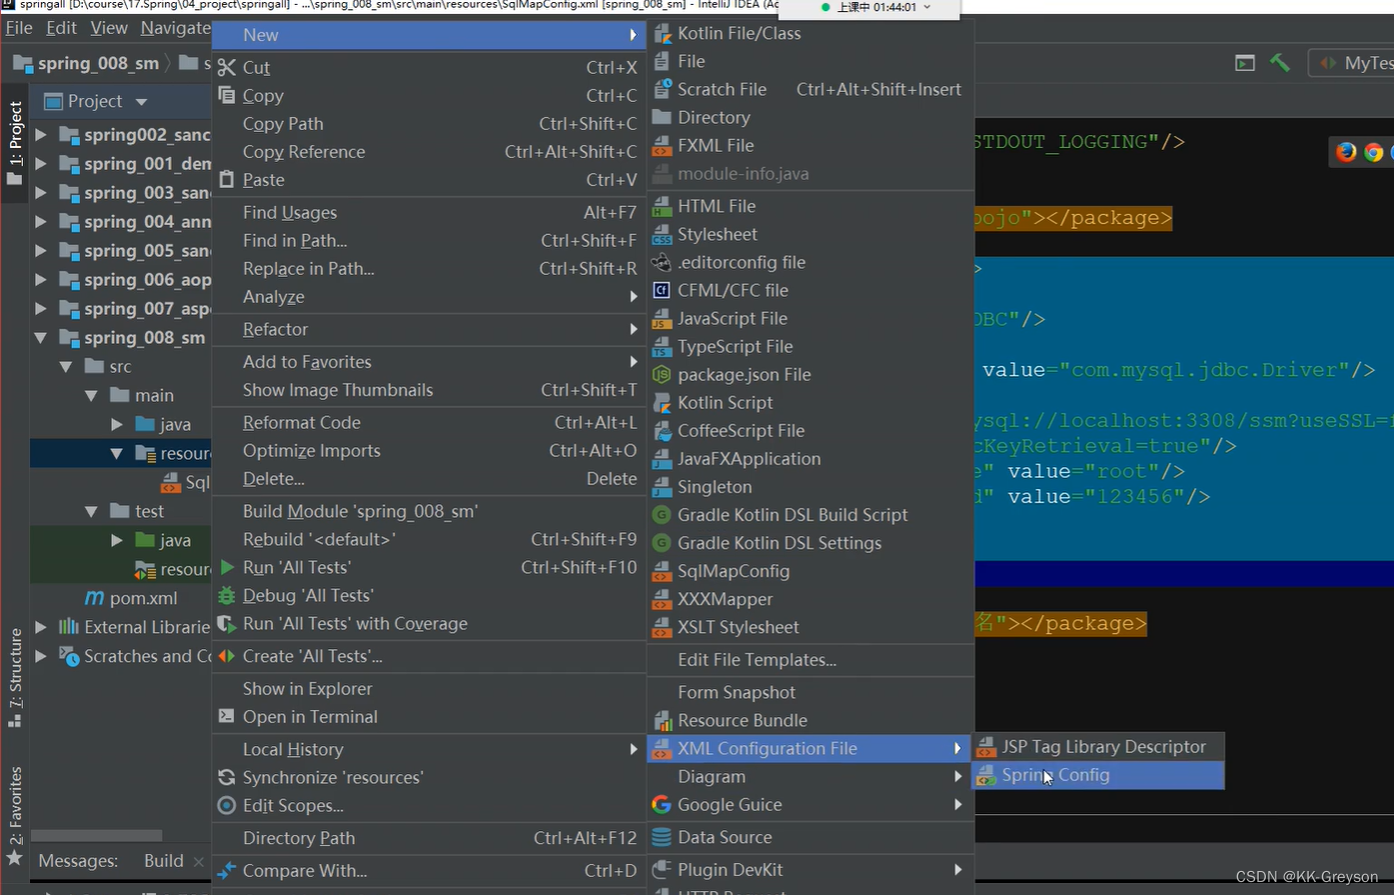Open the File menu
Viewport: 1394px width, 895px height.
click(19, 28)
